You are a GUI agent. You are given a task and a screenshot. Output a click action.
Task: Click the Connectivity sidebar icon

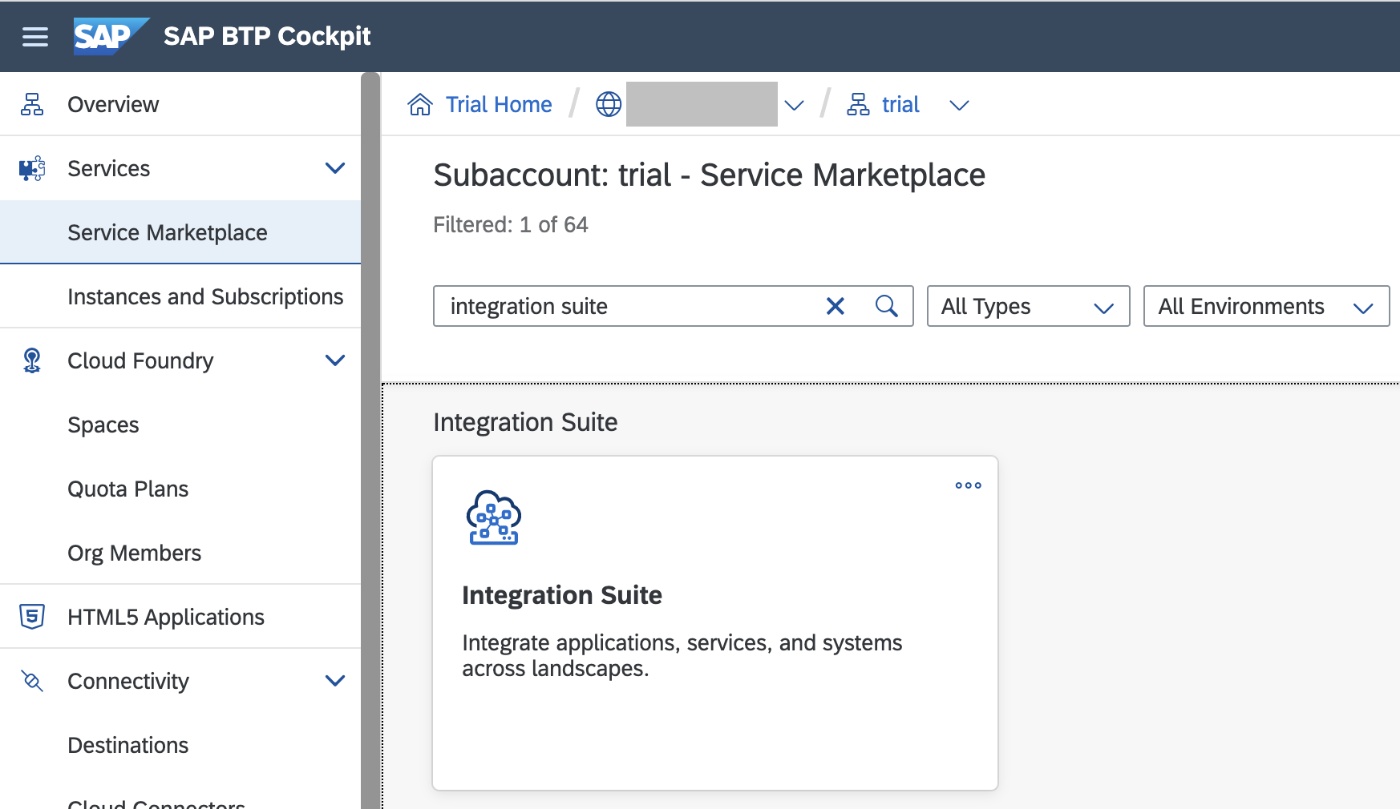32,681
